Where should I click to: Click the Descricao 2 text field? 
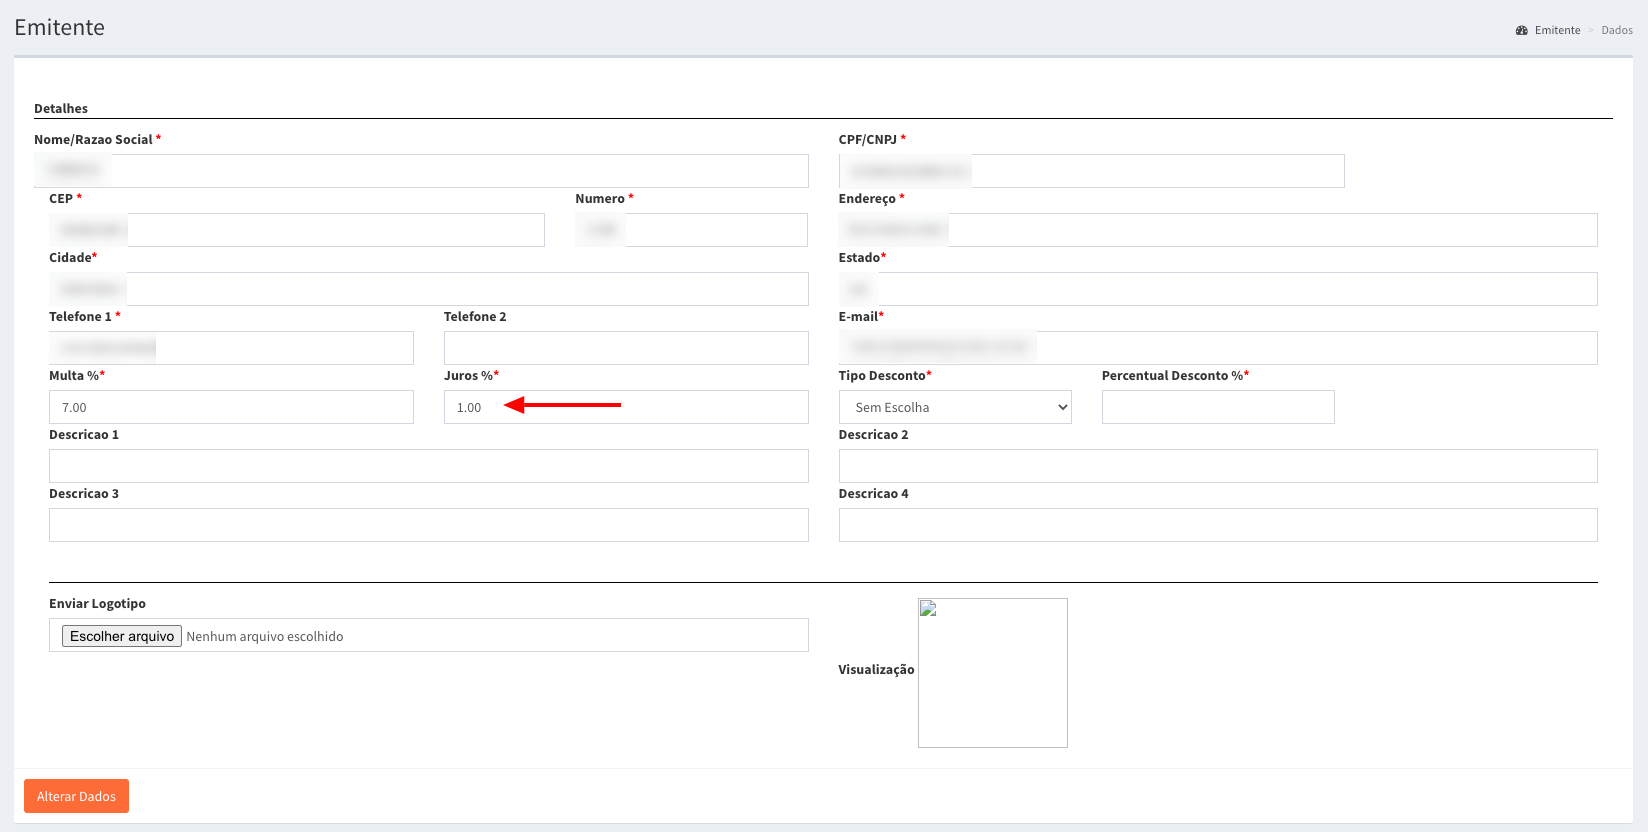coord(1218,466)
